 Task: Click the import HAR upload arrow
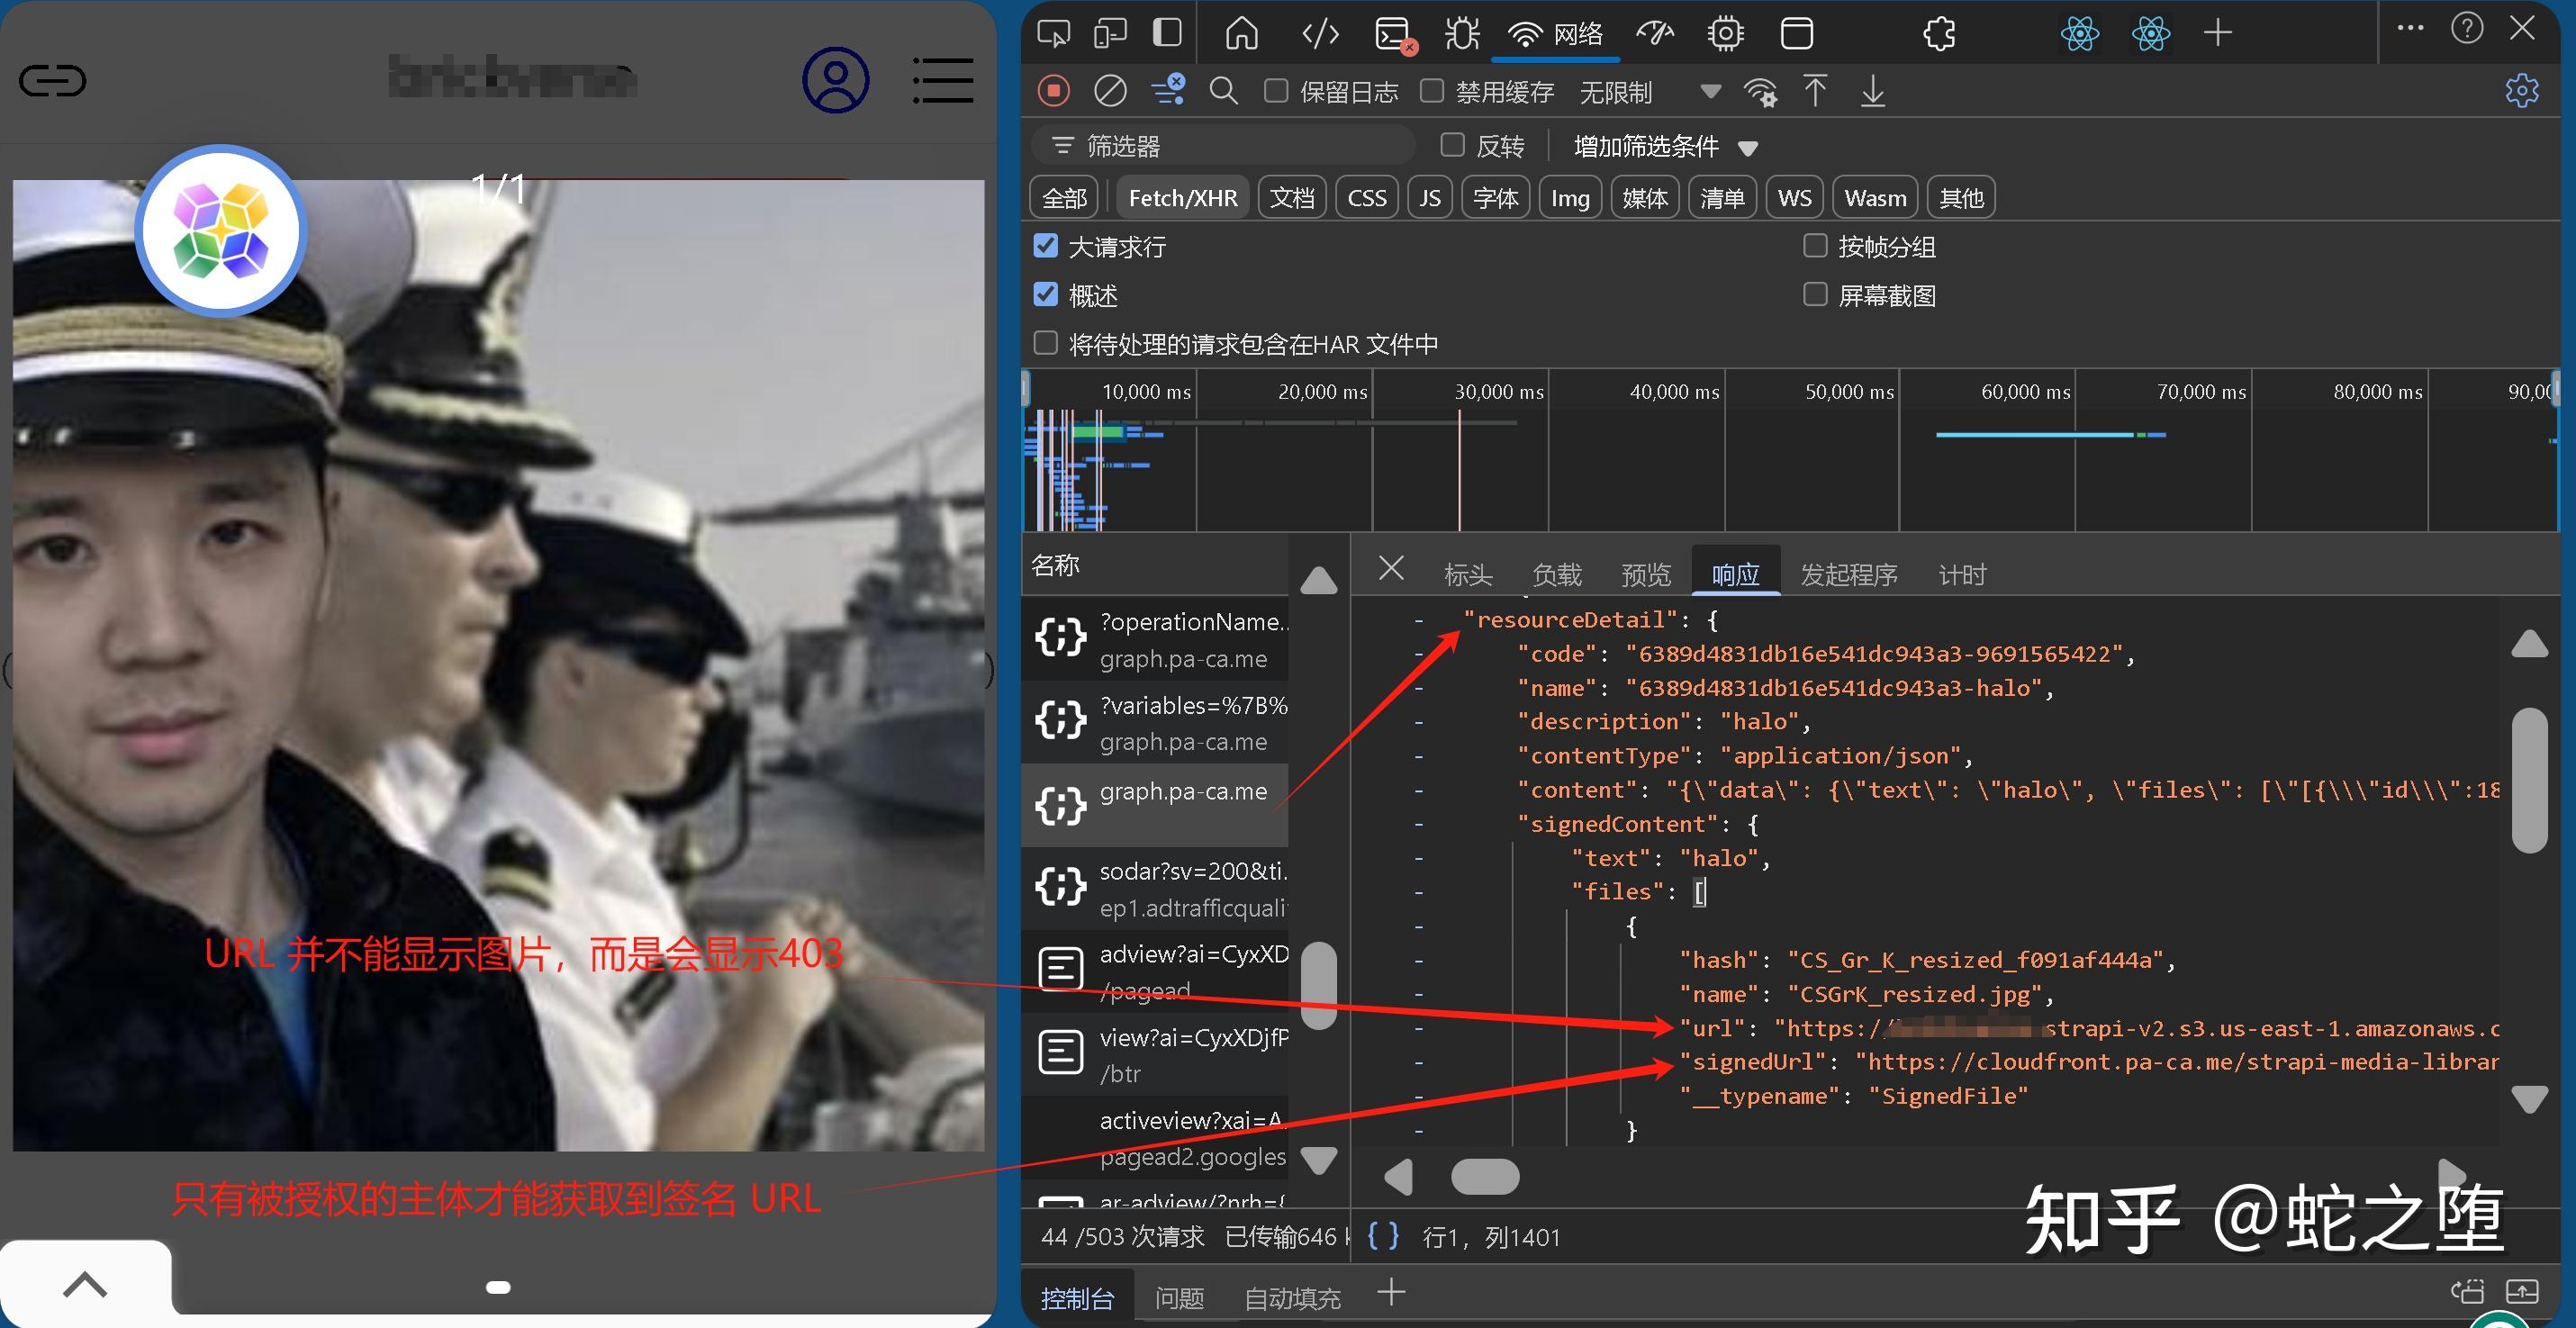[1815, 91]
